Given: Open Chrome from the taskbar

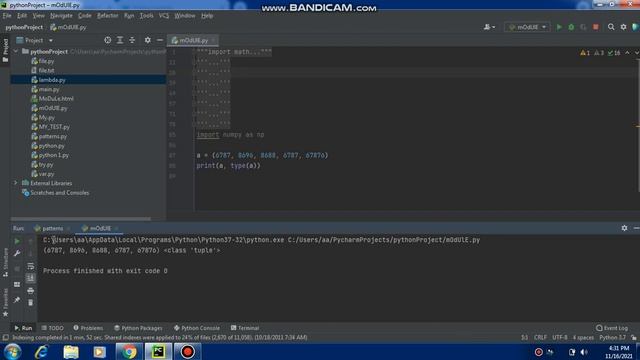Looking at the screenshot, I should pos(129,351).
